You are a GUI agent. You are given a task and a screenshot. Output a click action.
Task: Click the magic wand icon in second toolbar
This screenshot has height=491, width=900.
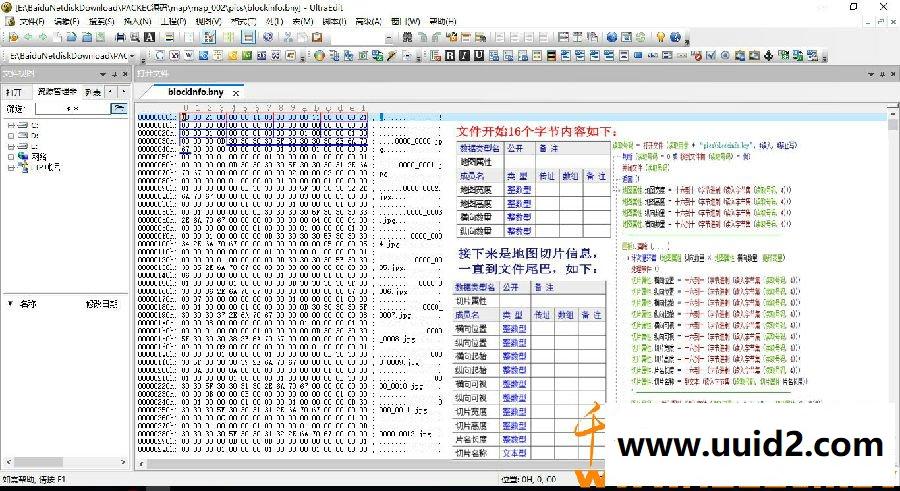(x=392, y=56)
